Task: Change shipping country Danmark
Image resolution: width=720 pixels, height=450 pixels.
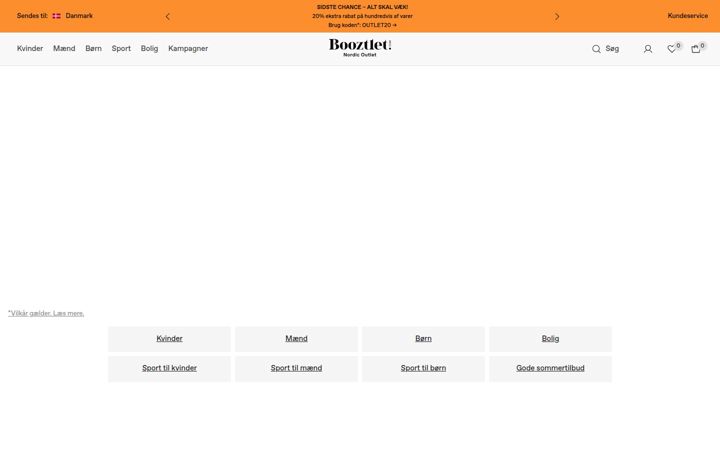Action: [79, 16]
